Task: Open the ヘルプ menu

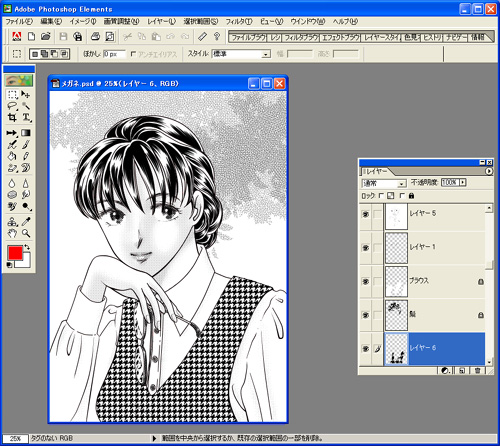Action: coord(345,22)
